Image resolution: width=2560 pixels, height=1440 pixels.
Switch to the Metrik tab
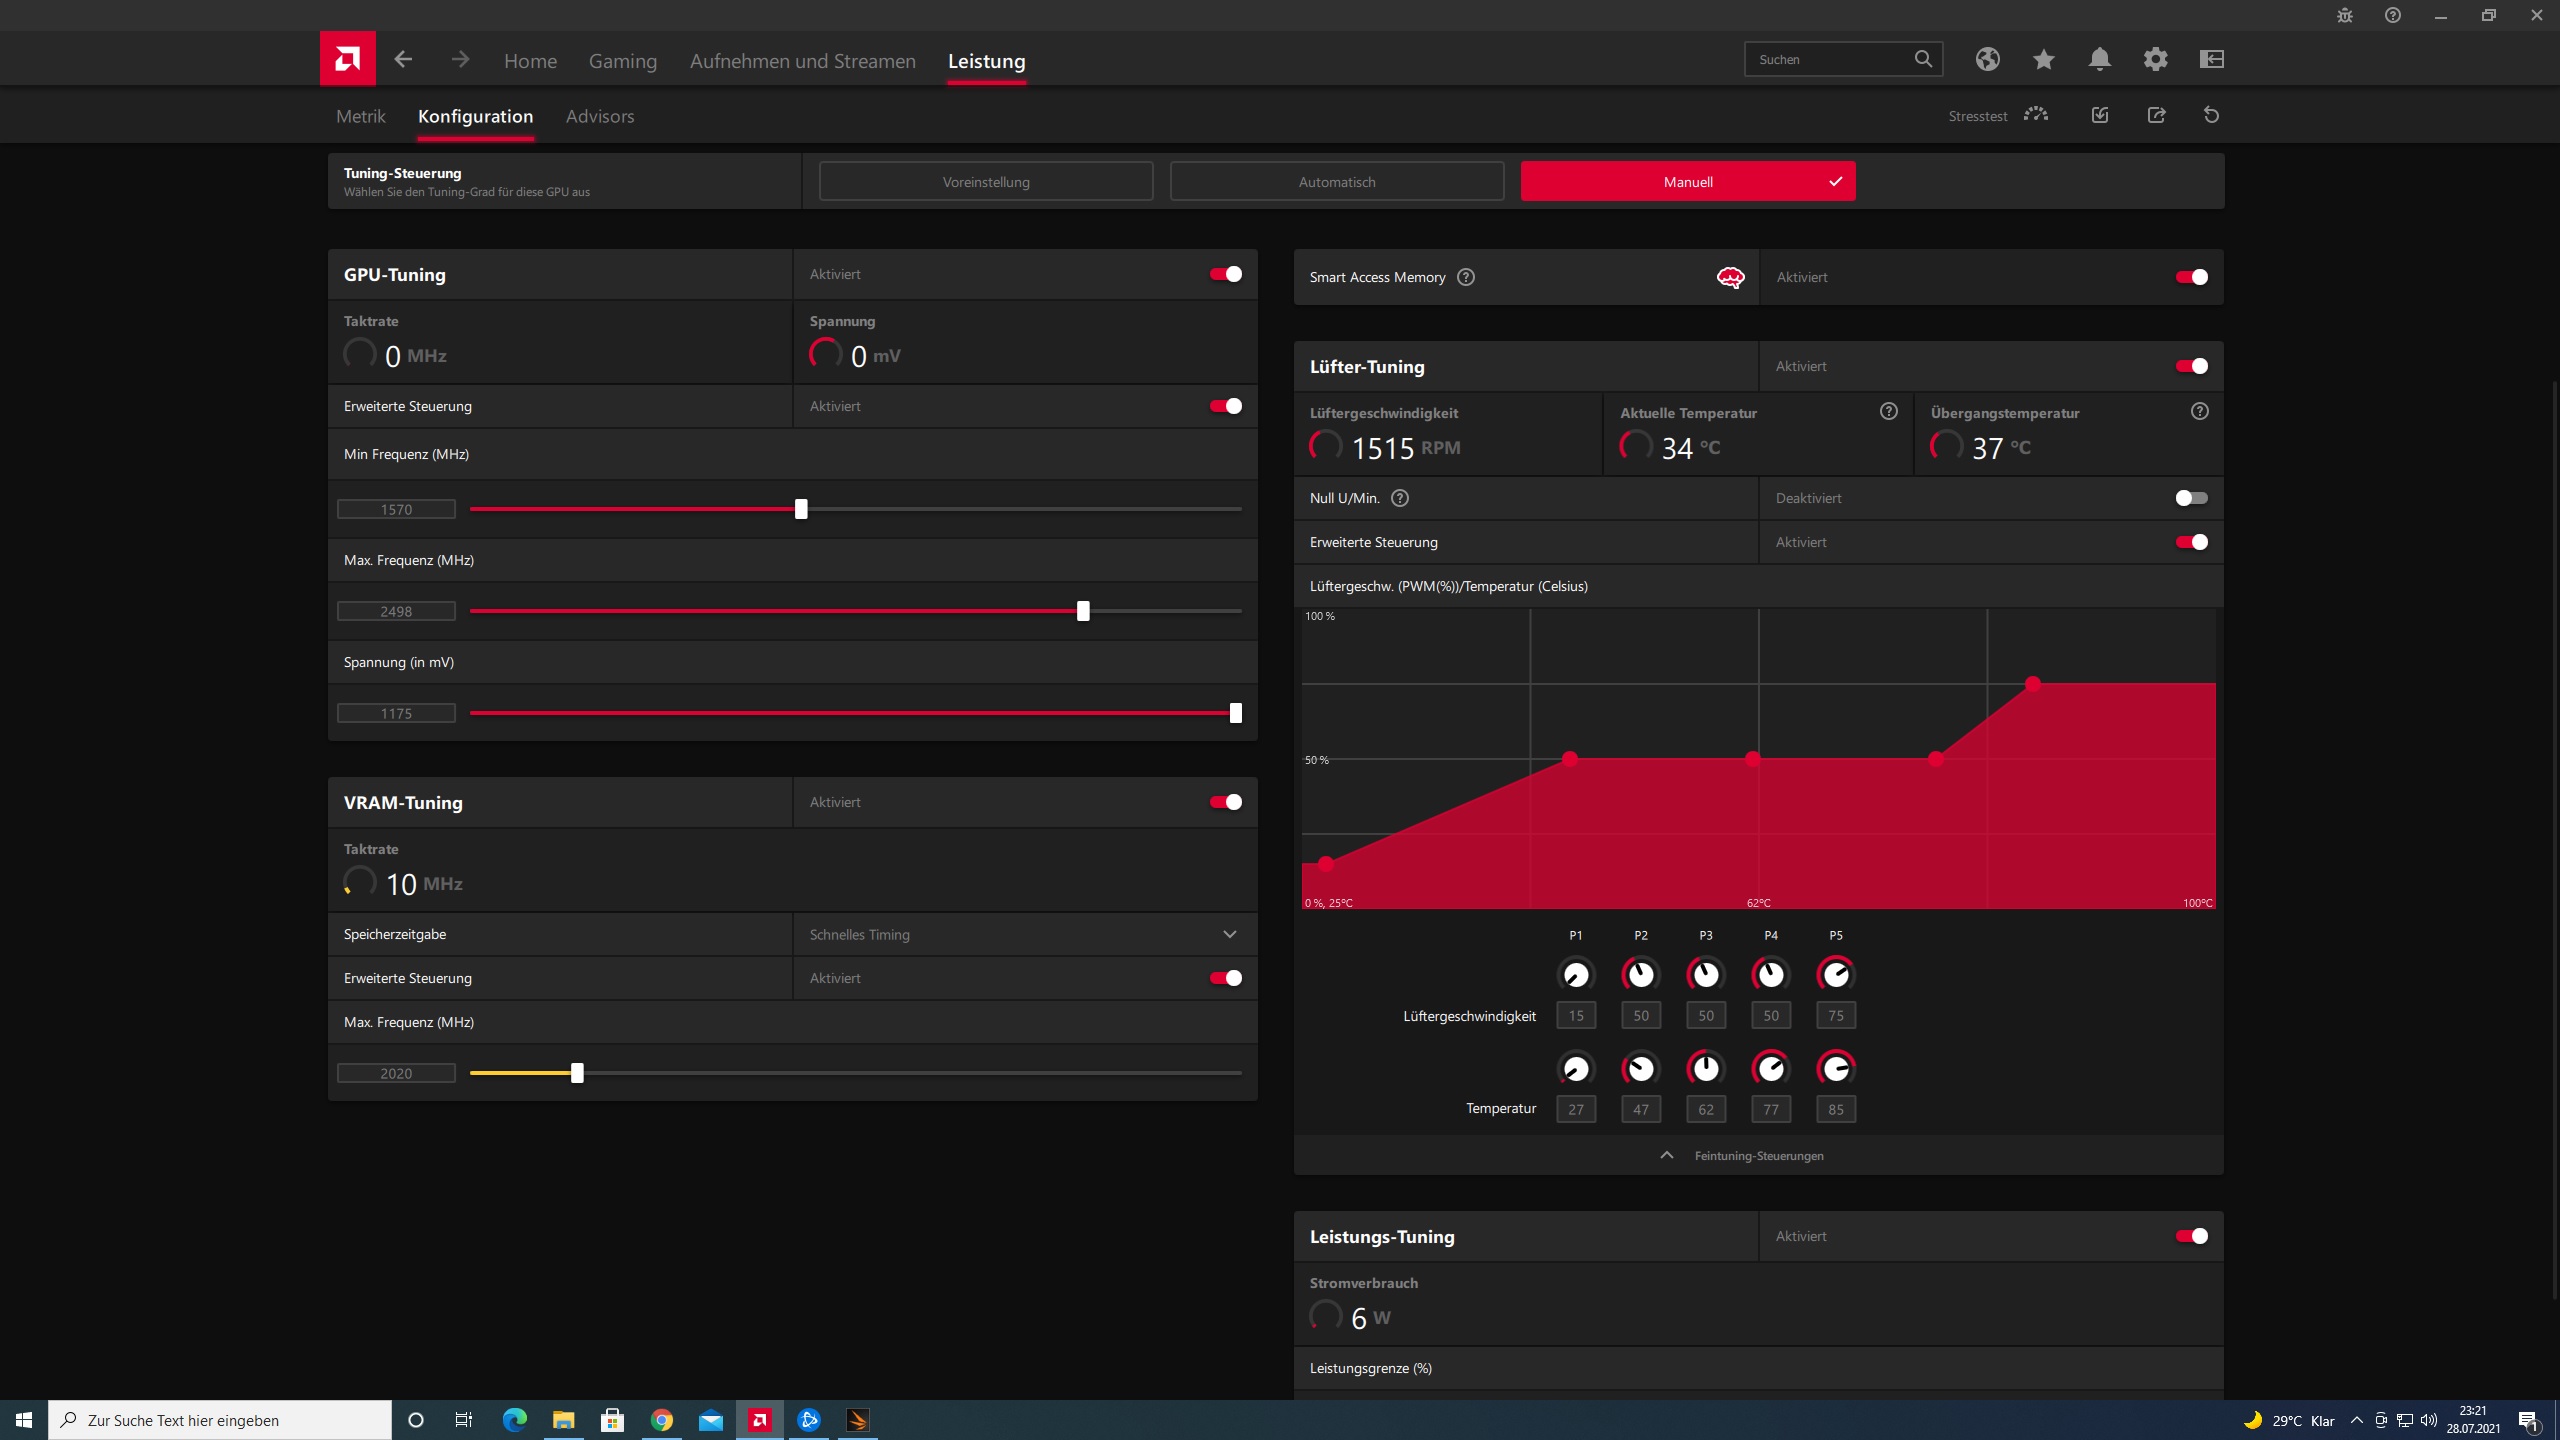pos(360,116)
